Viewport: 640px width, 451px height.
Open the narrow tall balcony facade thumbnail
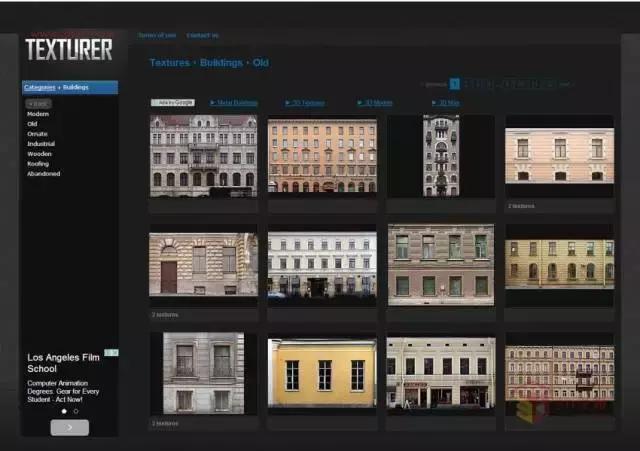tap(441, 156)
